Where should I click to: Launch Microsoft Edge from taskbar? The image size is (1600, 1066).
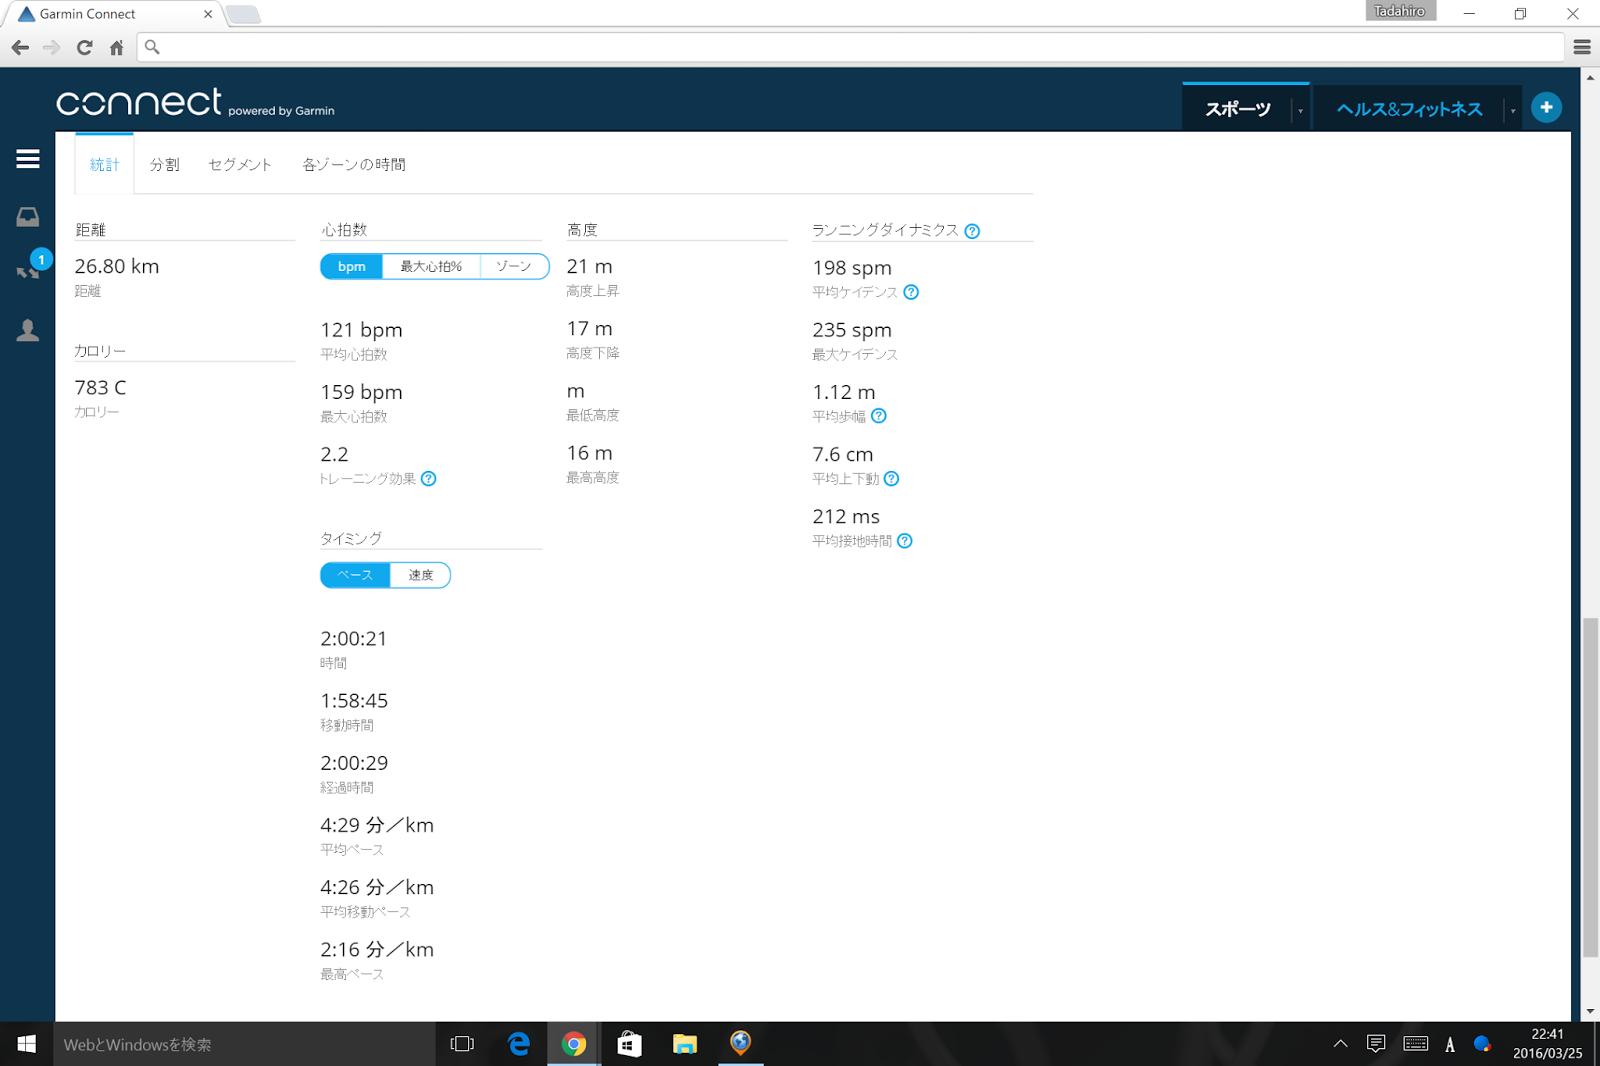[x=518, y=1044]
